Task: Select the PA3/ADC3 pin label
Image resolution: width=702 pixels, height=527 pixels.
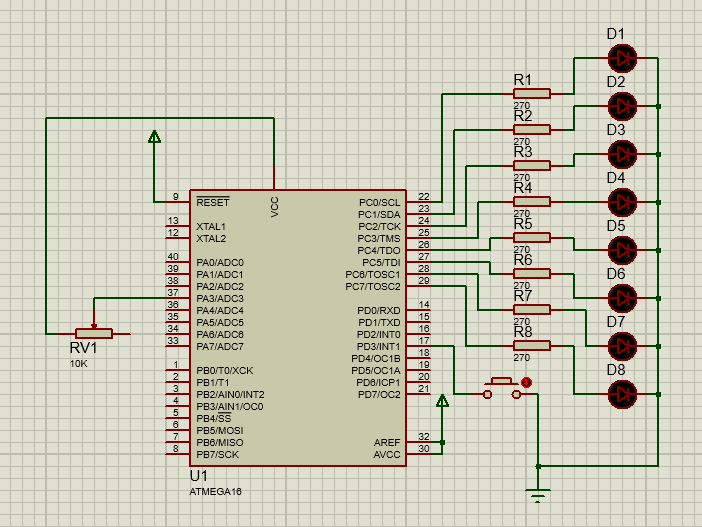Action: pos(220,299)
